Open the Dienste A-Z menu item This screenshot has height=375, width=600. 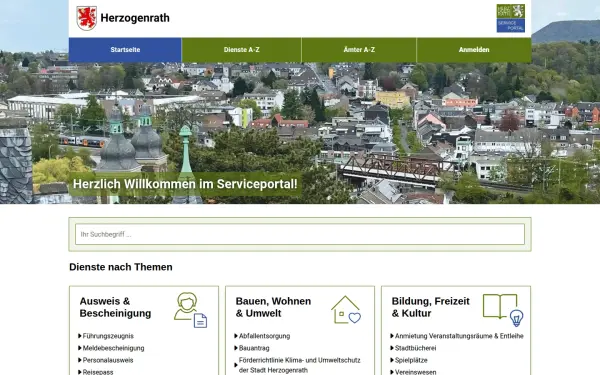[241, 50]
